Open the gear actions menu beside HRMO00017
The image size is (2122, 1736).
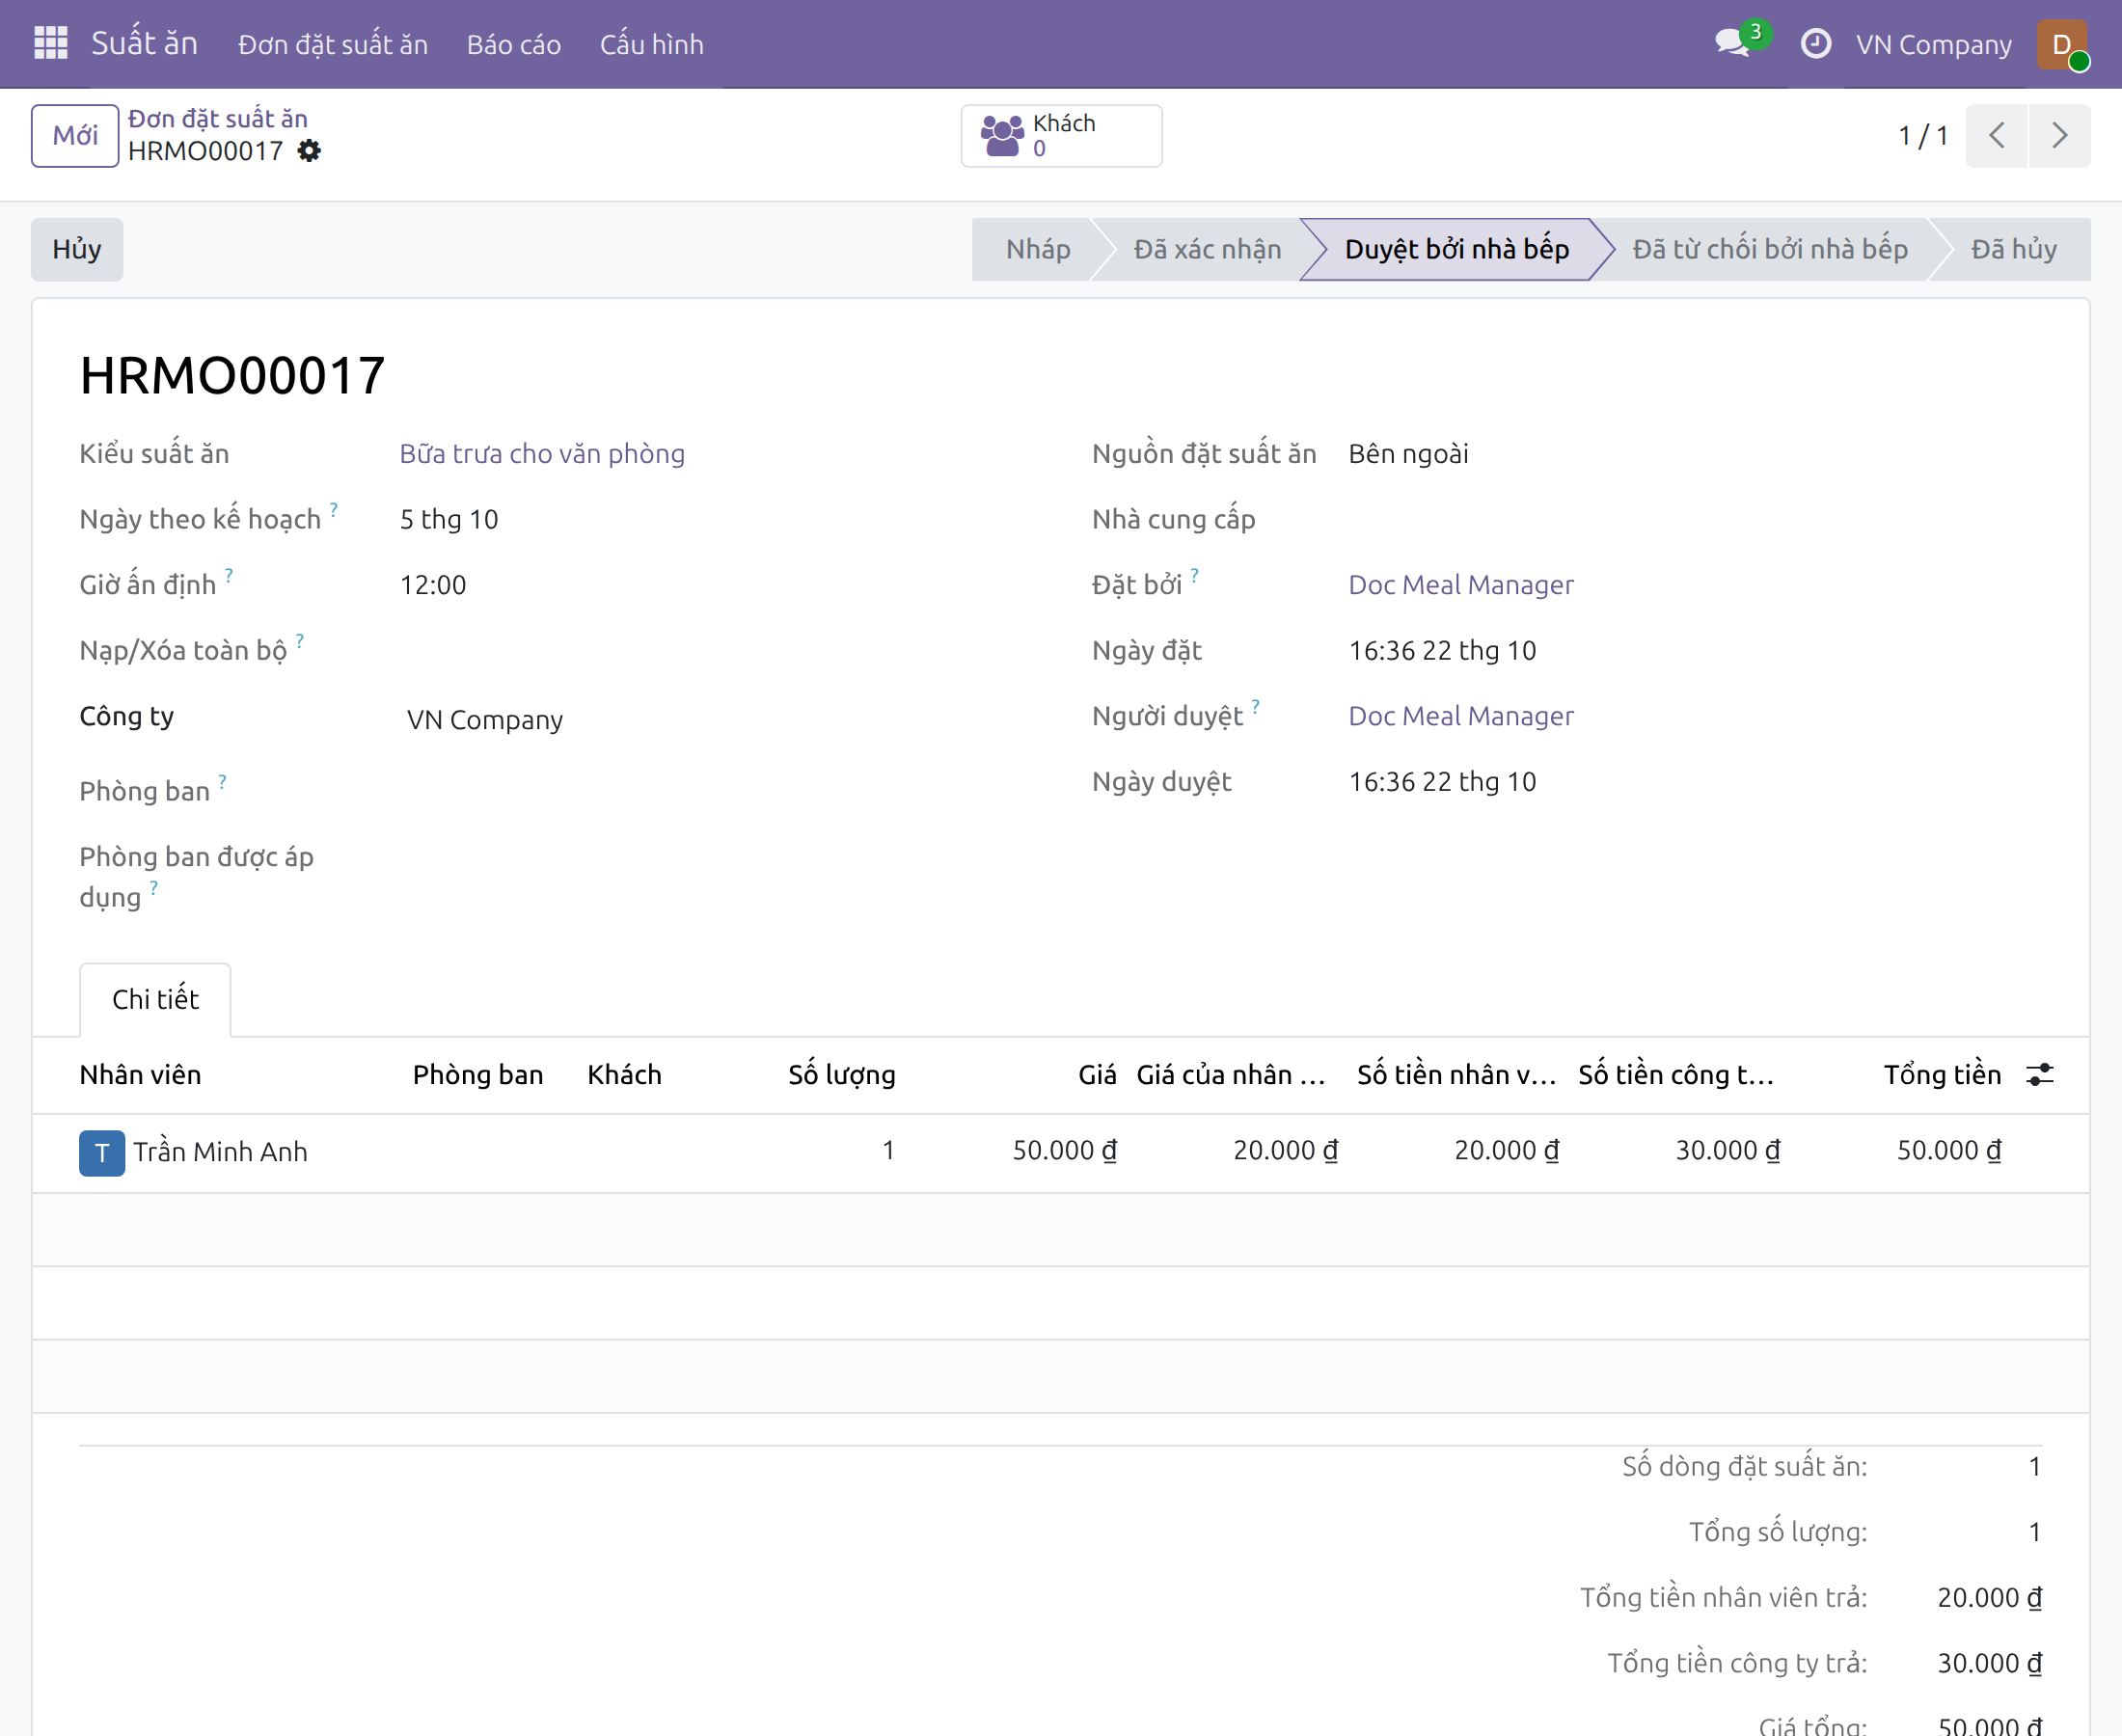(x=310, y=151)
